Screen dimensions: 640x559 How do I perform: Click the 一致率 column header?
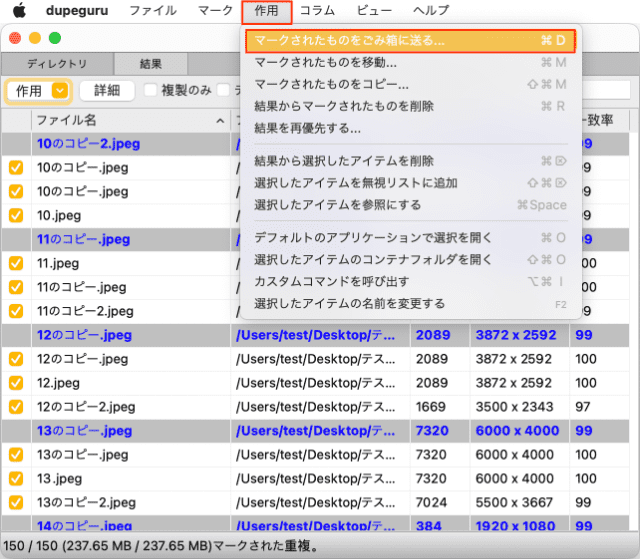[599, 120]
